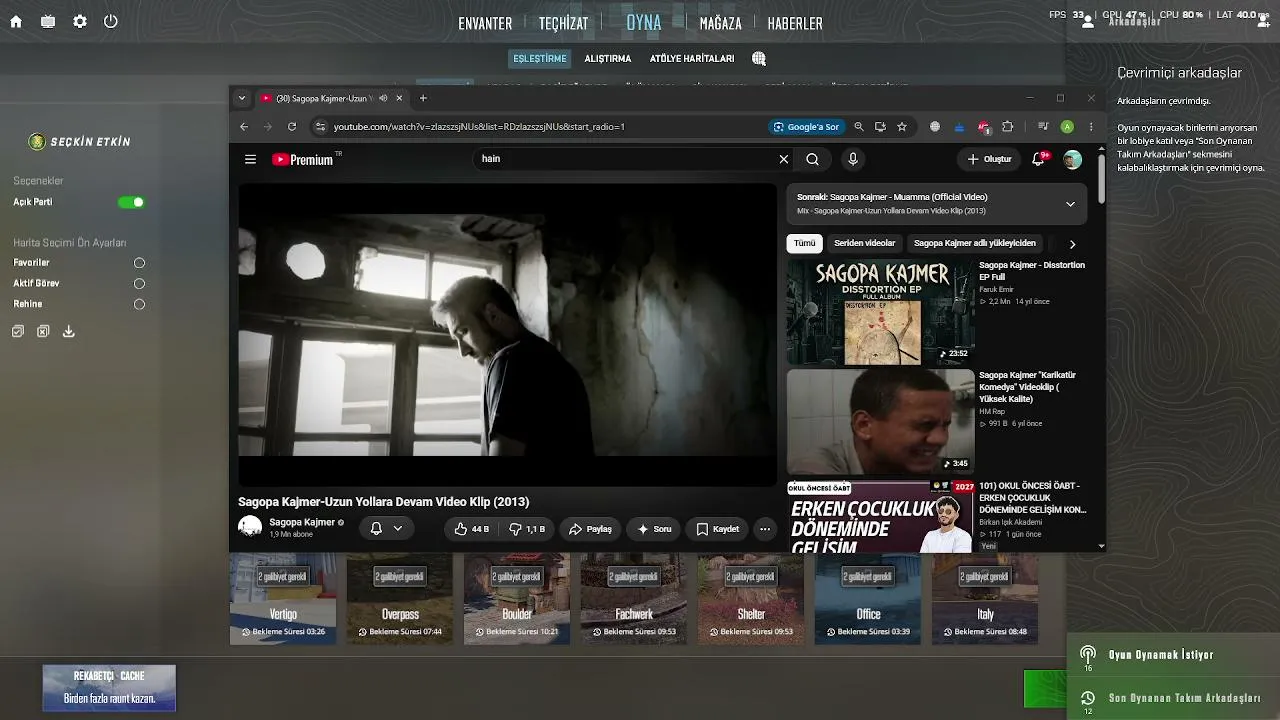
Task: Go to the CS2 home screen icon
Action: (16, 22)
